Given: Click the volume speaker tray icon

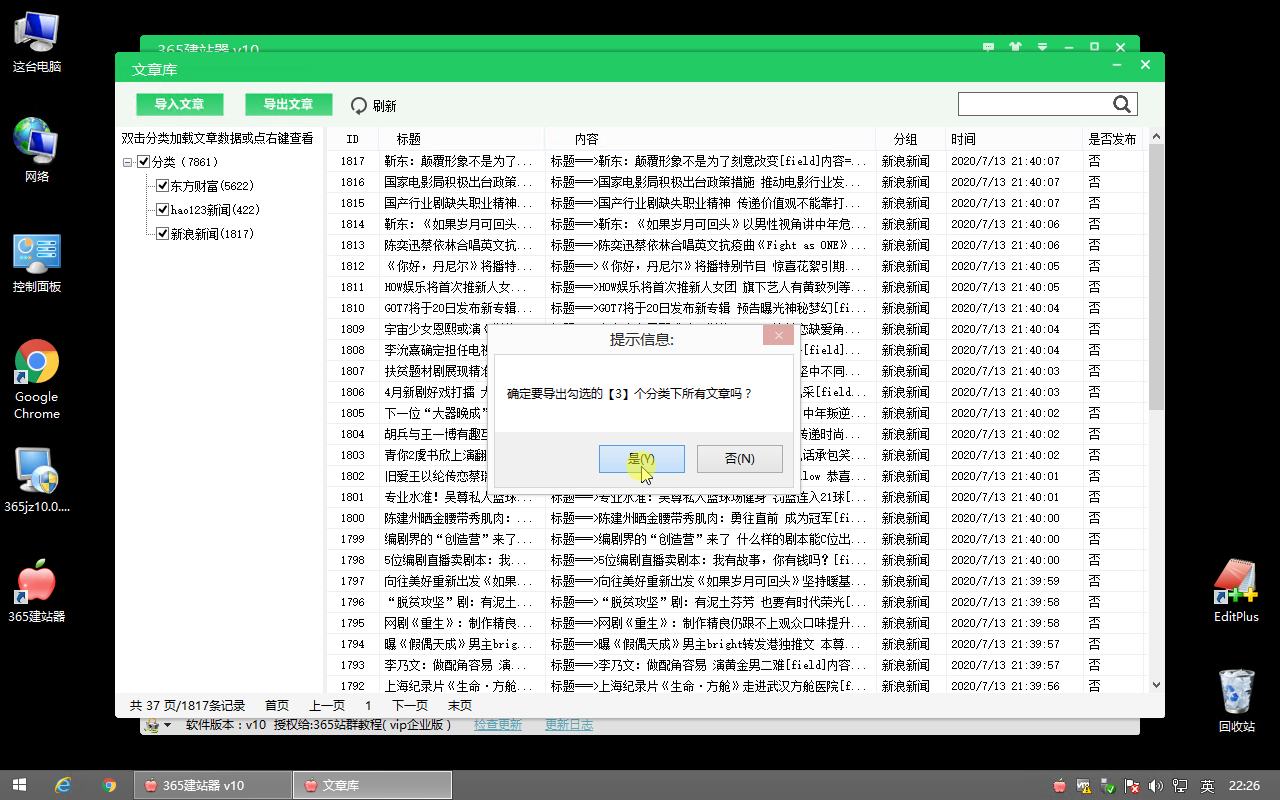Looking at the screenshot, I should click(x=1157, y=786).
